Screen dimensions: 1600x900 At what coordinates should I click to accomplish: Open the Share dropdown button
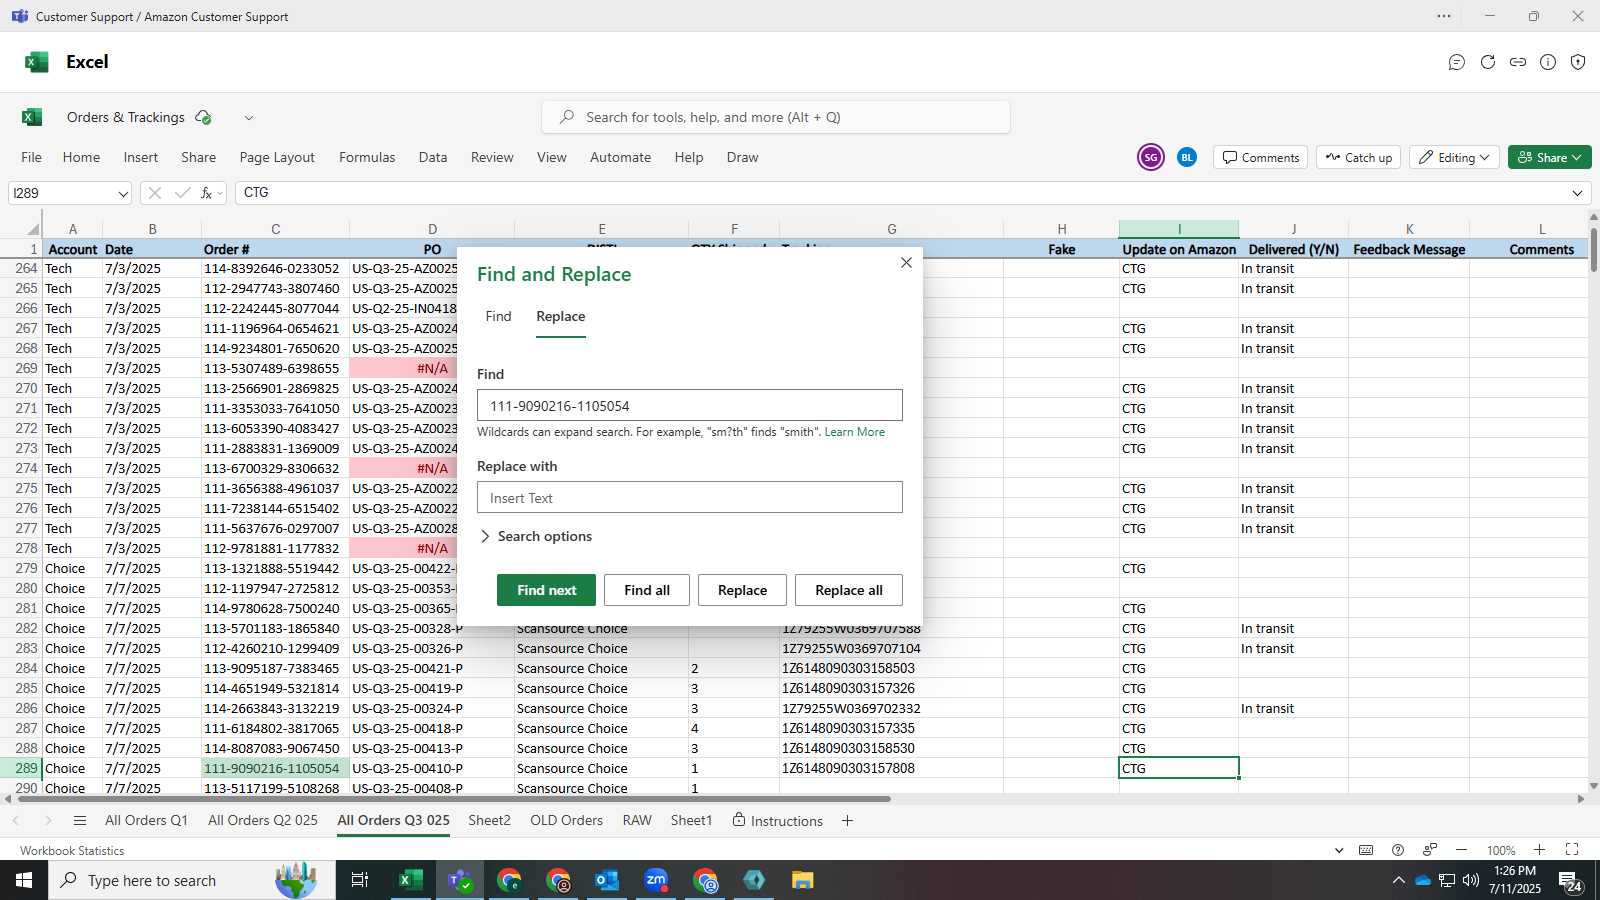(1549, 157)
